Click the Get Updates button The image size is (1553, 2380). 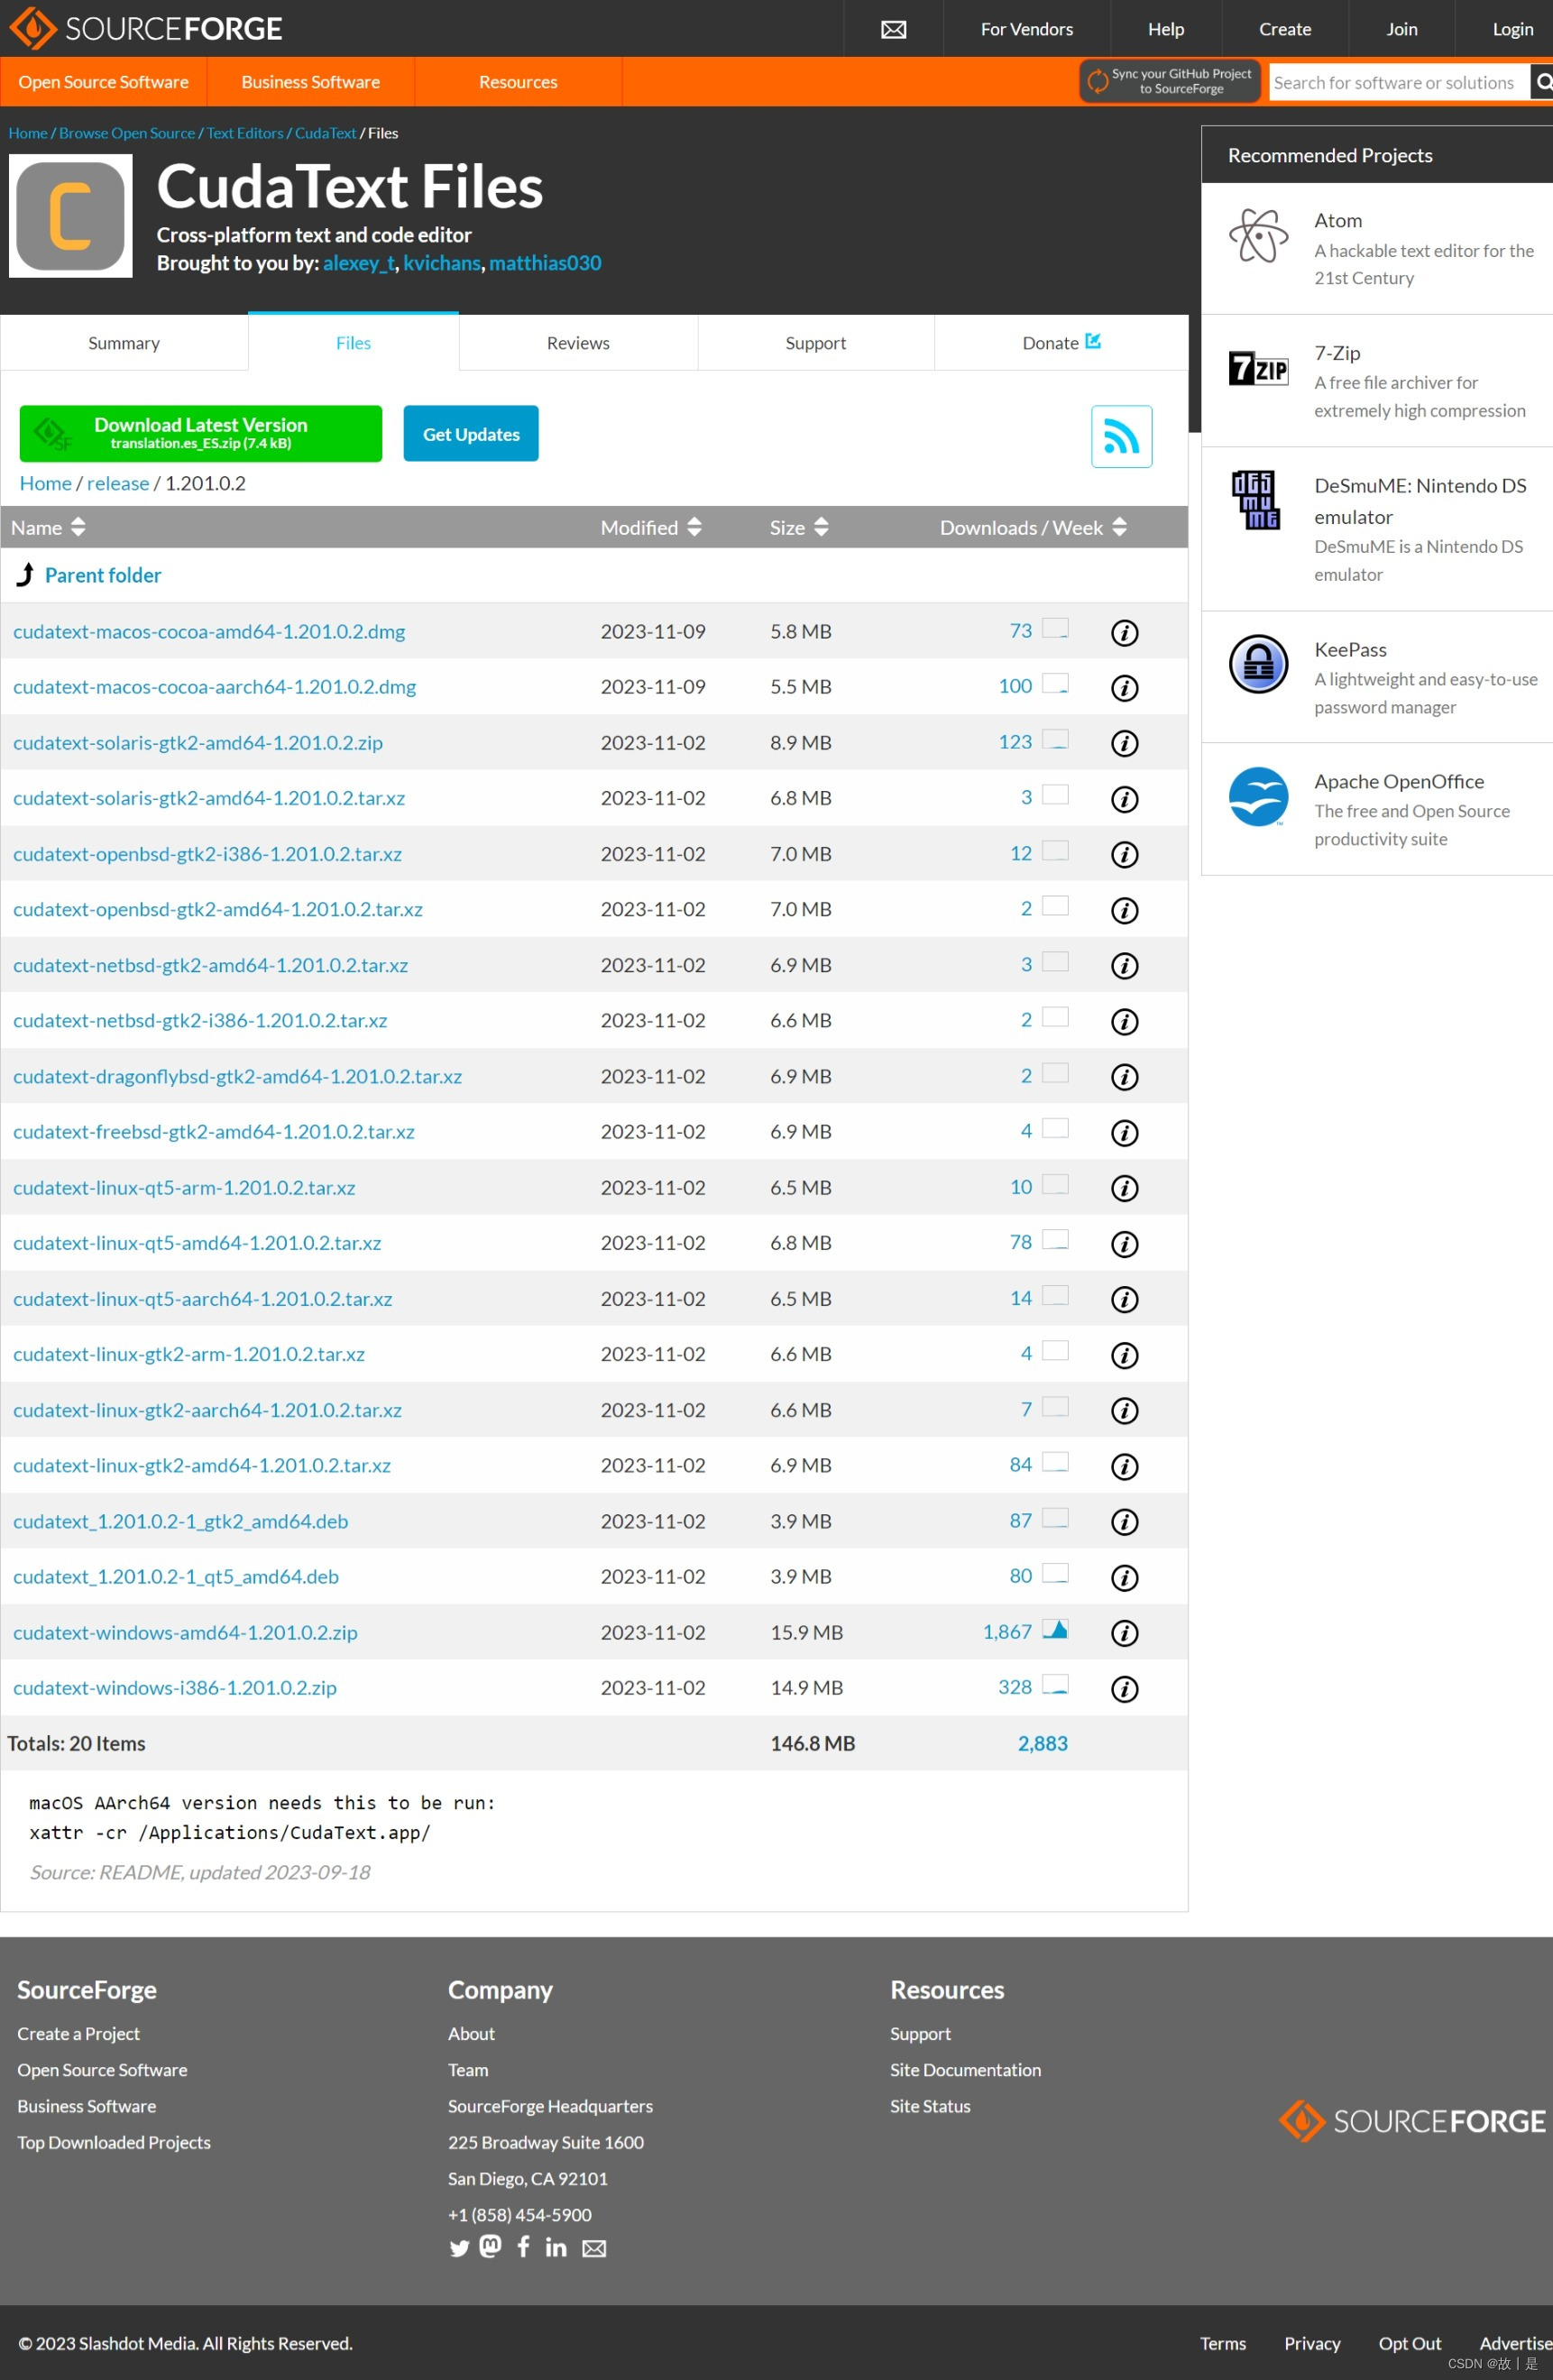[x=471, y=433]
